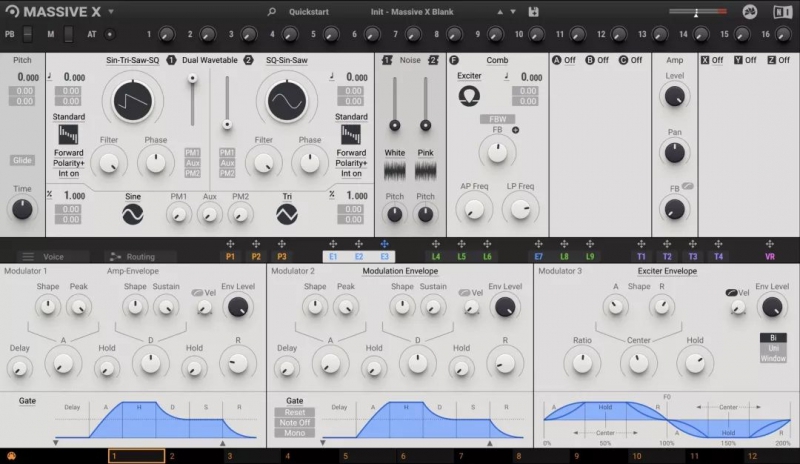Toggle the FBW button in Comb filter
This screenshot has height=464, width=800.
click(x=497, y=119)
